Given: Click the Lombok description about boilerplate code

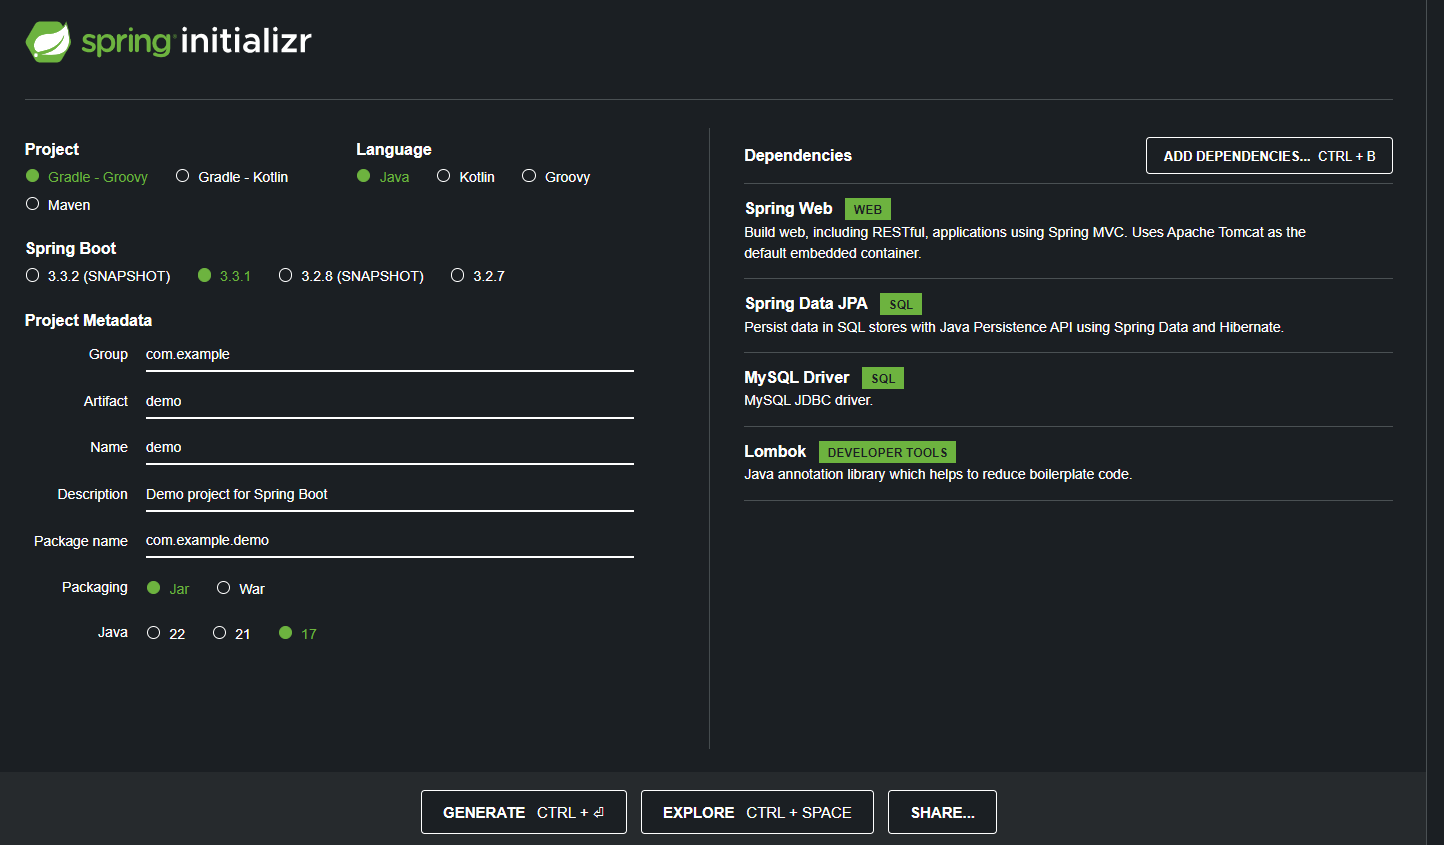Looking at the screenshot, I should 938,475.
